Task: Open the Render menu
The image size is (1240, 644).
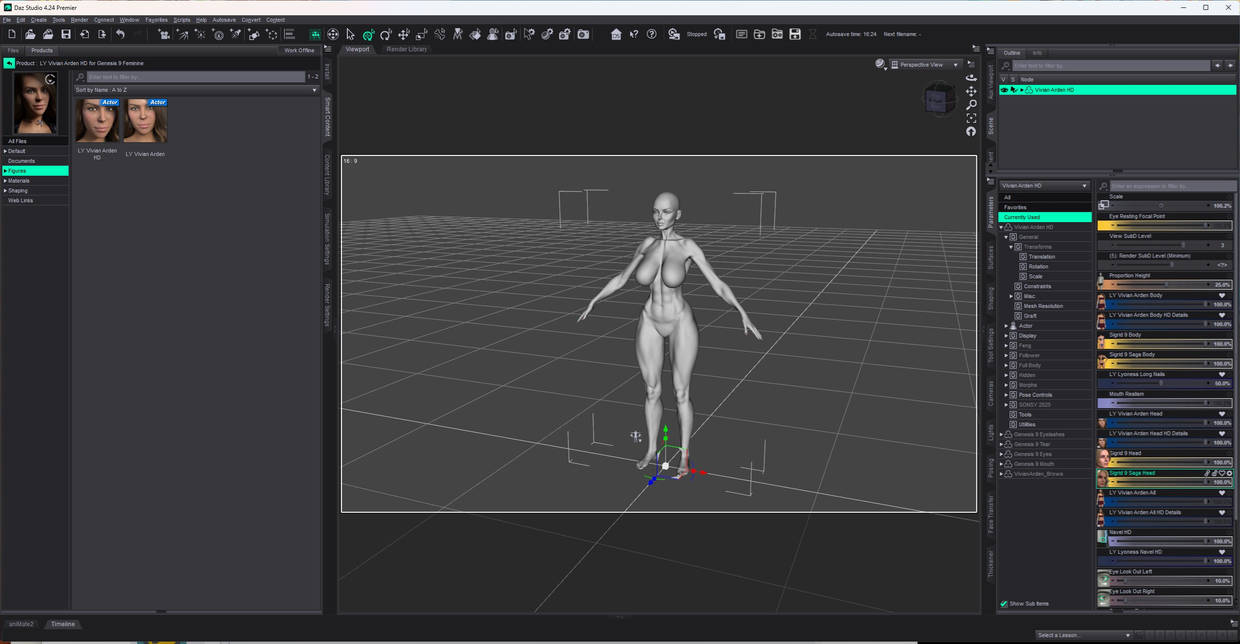Action: (x=79, y=19)
